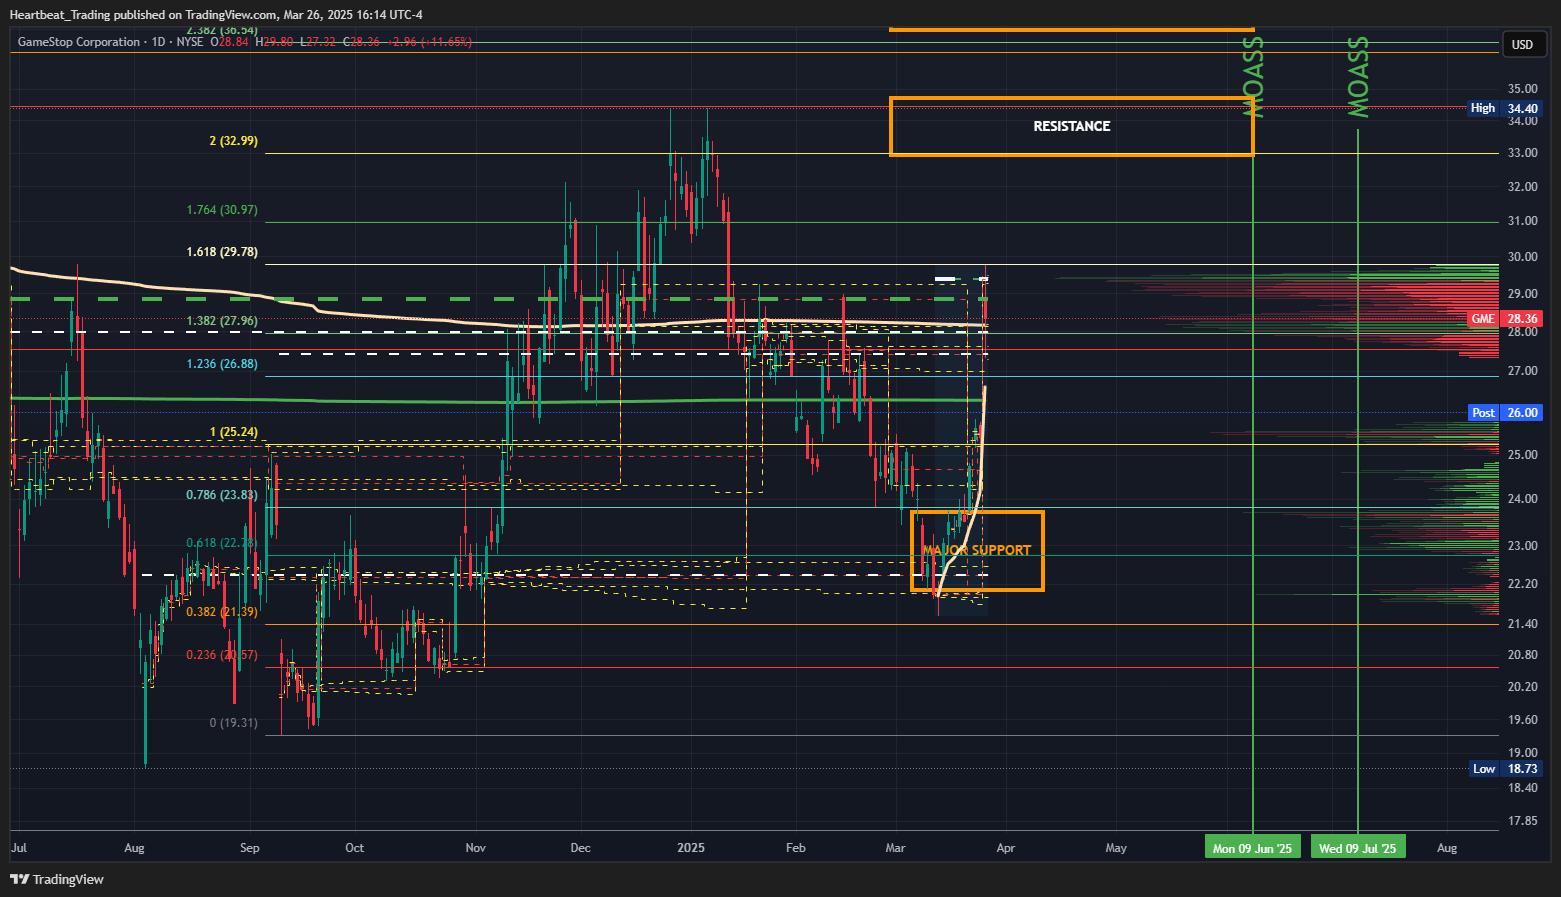The width and height of the screenshot is (1561, 897).
Task: Click the 17.85 tick on the price scale
Action: pyautogui.click(x=1523, y=821)
